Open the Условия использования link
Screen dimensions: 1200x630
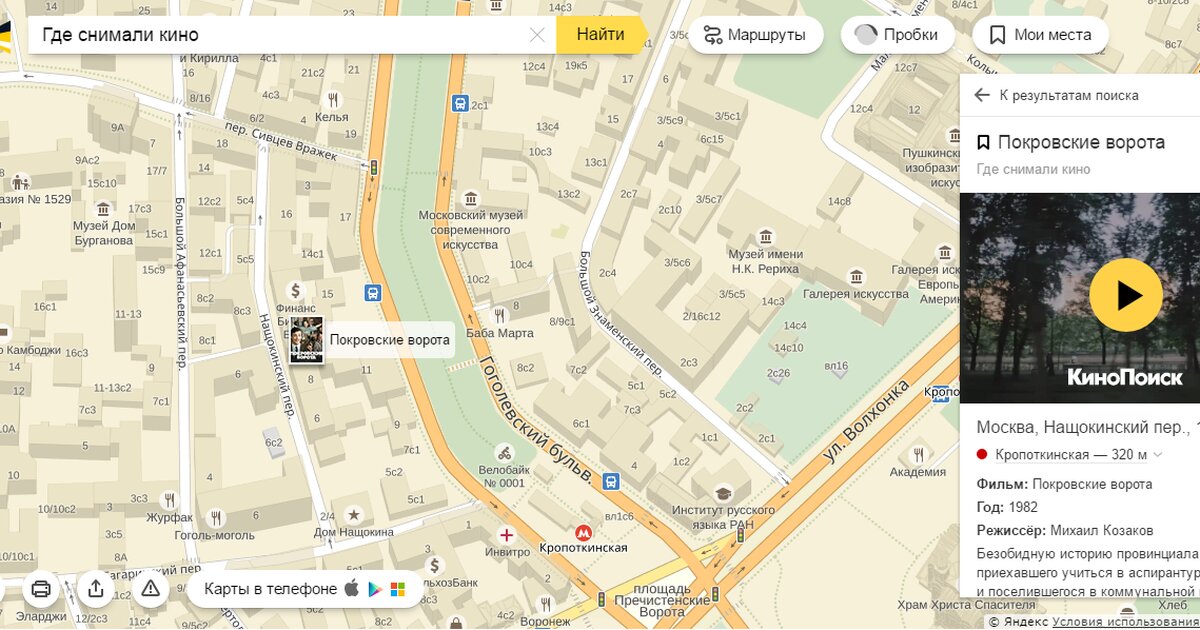(1124, 622)
